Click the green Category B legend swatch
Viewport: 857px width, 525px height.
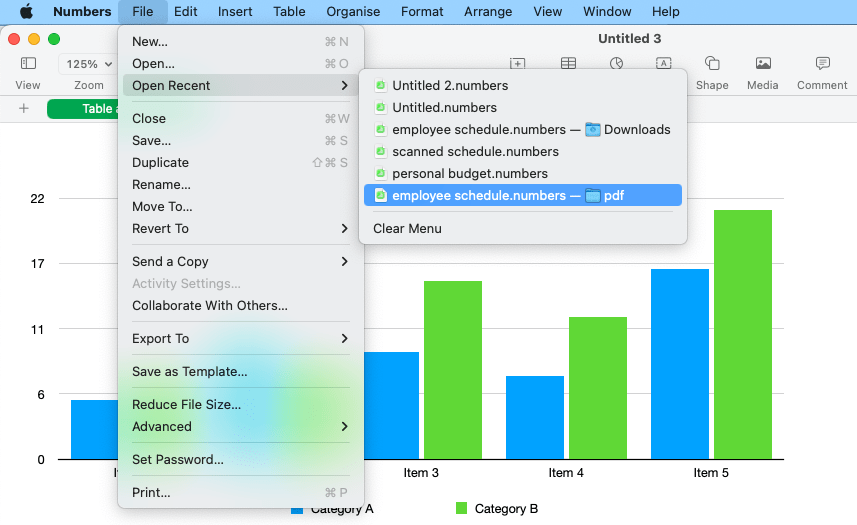tap(461, 509)
